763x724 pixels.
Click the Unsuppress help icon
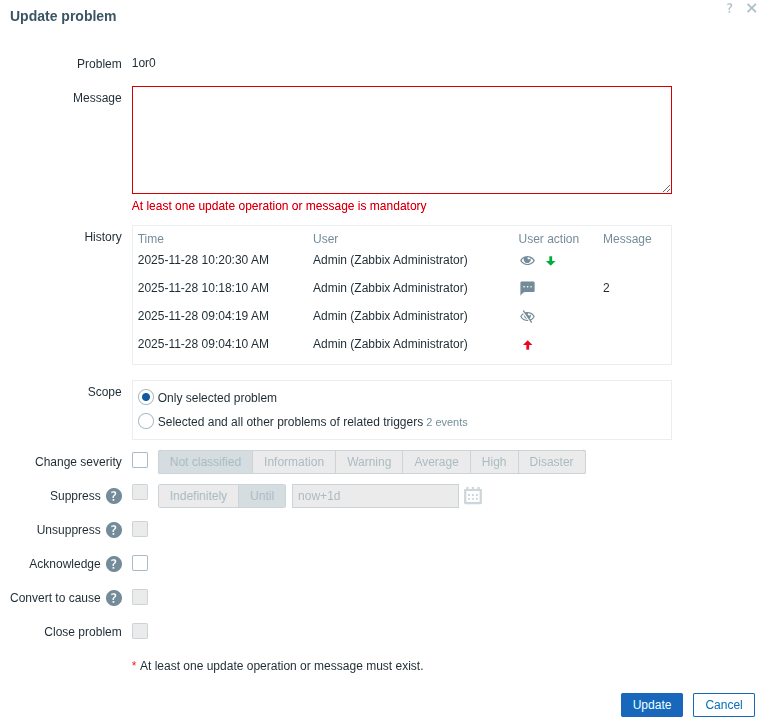[114, 530]
